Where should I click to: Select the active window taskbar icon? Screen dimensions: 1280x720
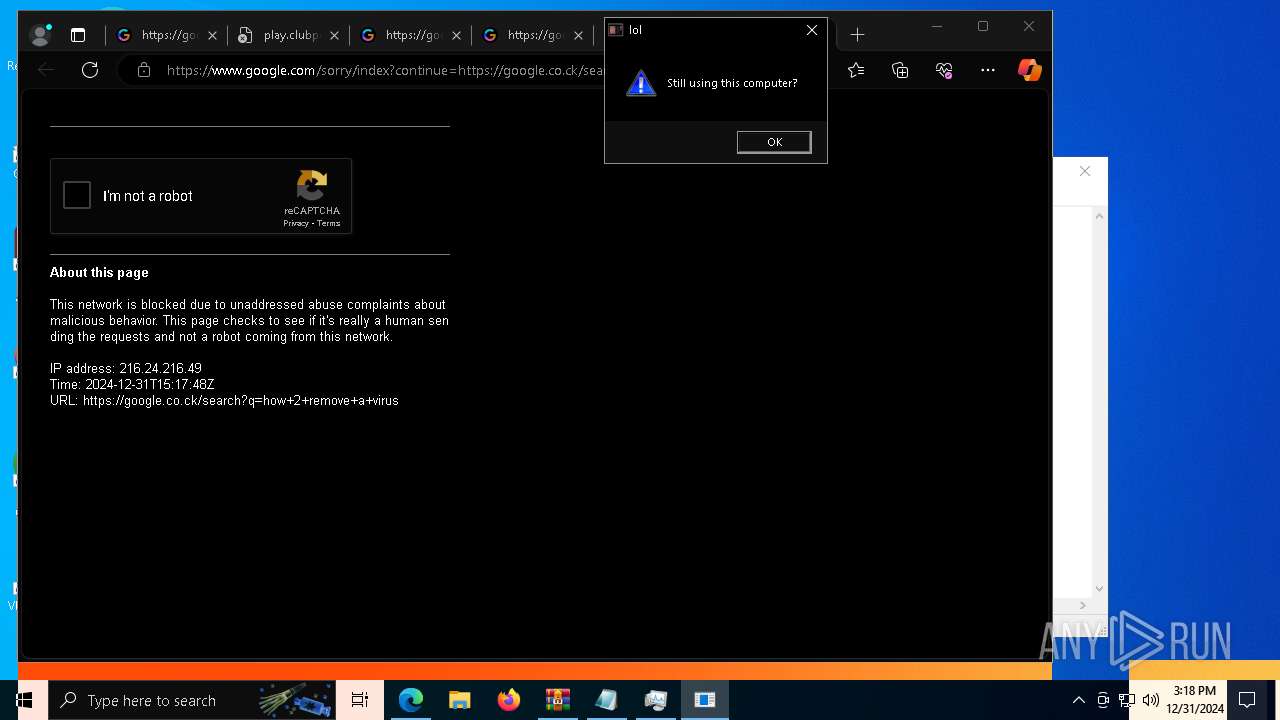[705, 700]
